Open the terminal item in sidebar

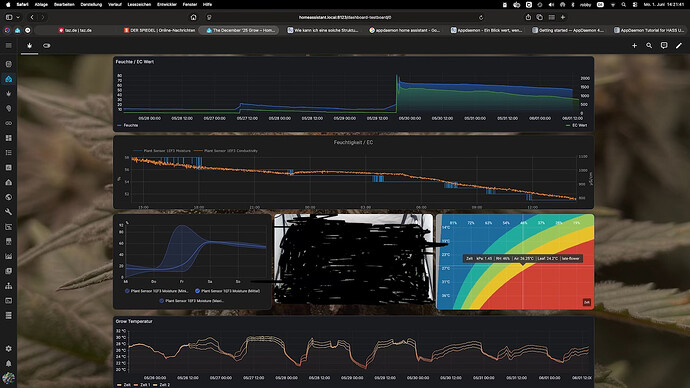[8, 300]
